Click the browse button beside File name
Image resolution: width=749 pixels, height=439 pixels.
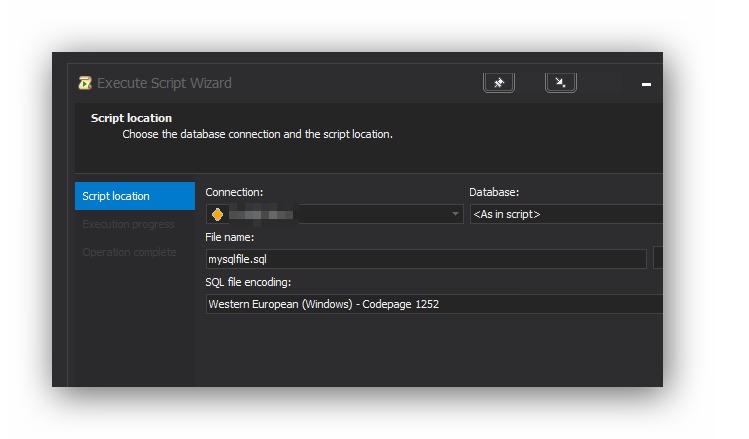coord(658,259)
